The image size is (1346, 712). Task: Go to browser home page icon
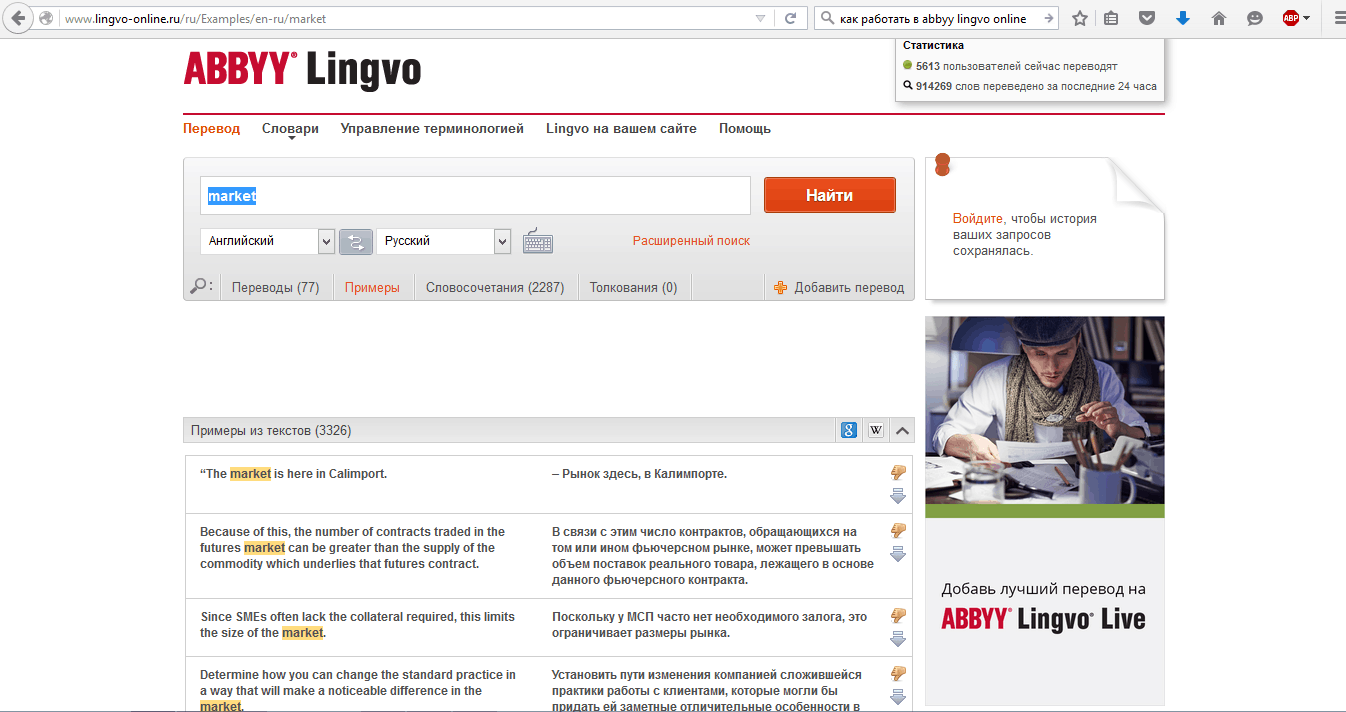click(1219, 18)
